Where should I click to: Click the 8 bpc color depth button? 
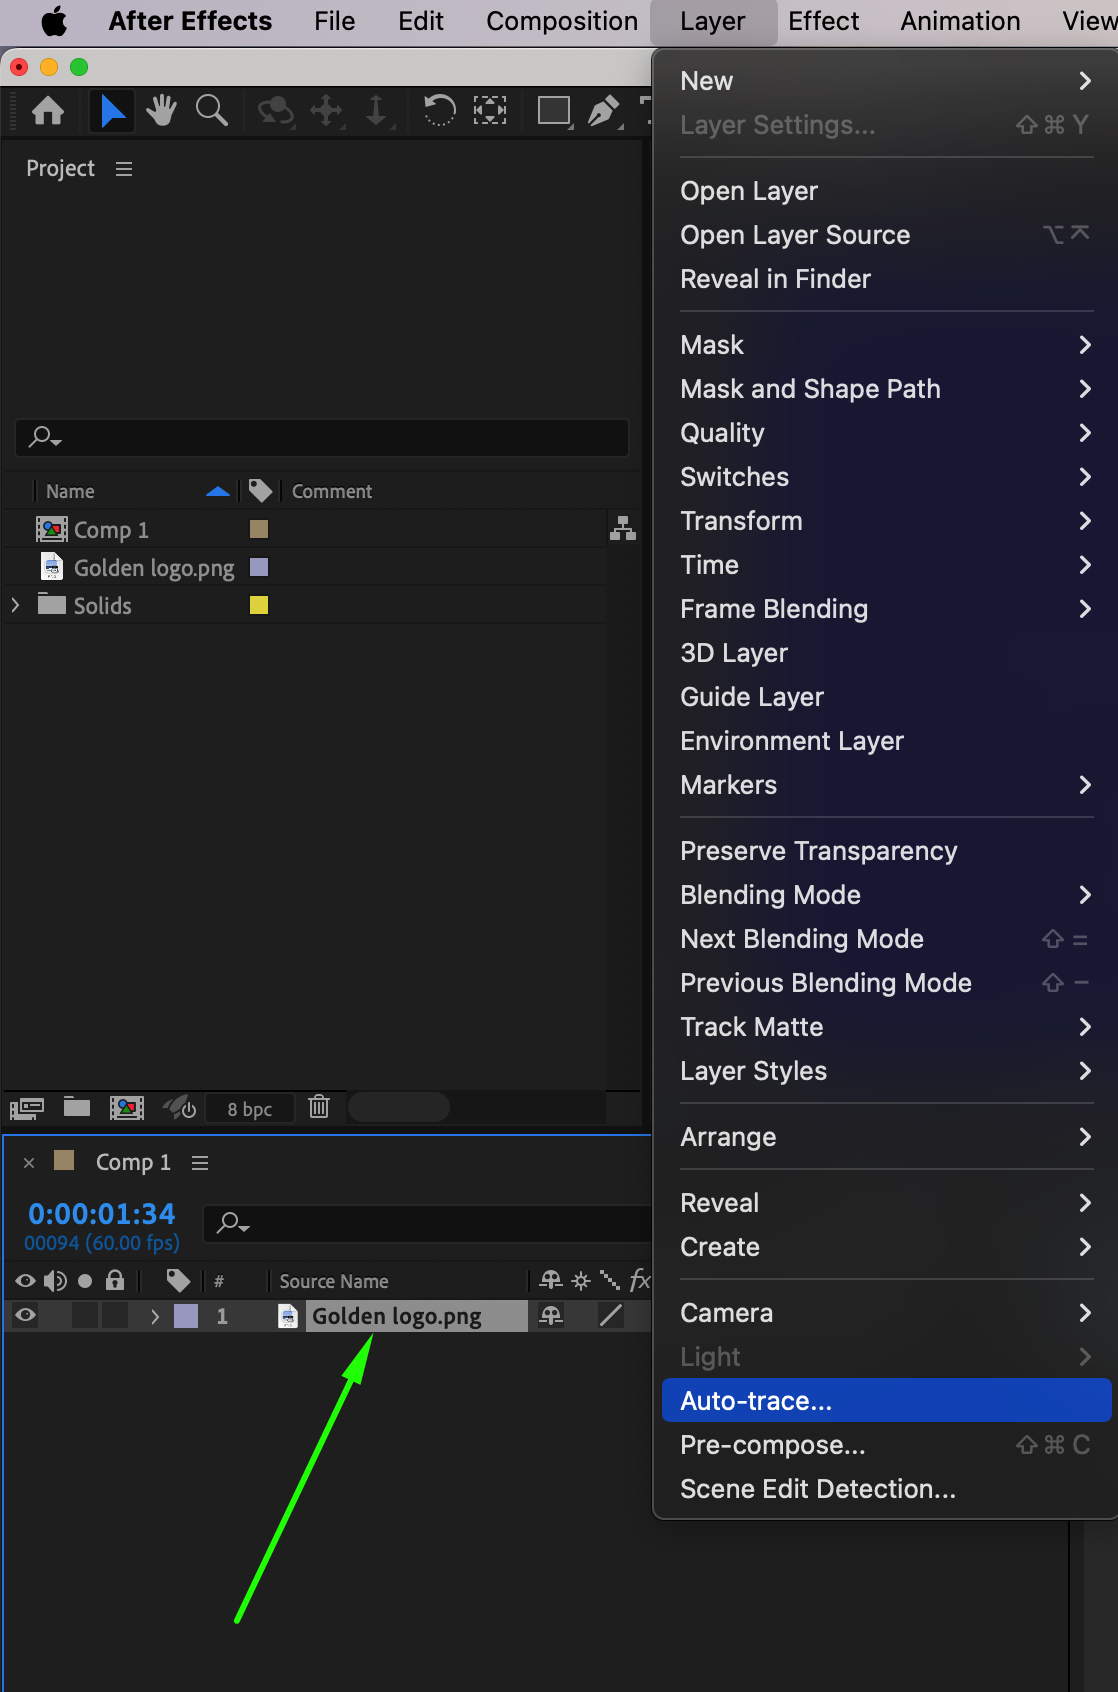(250, 1108)
